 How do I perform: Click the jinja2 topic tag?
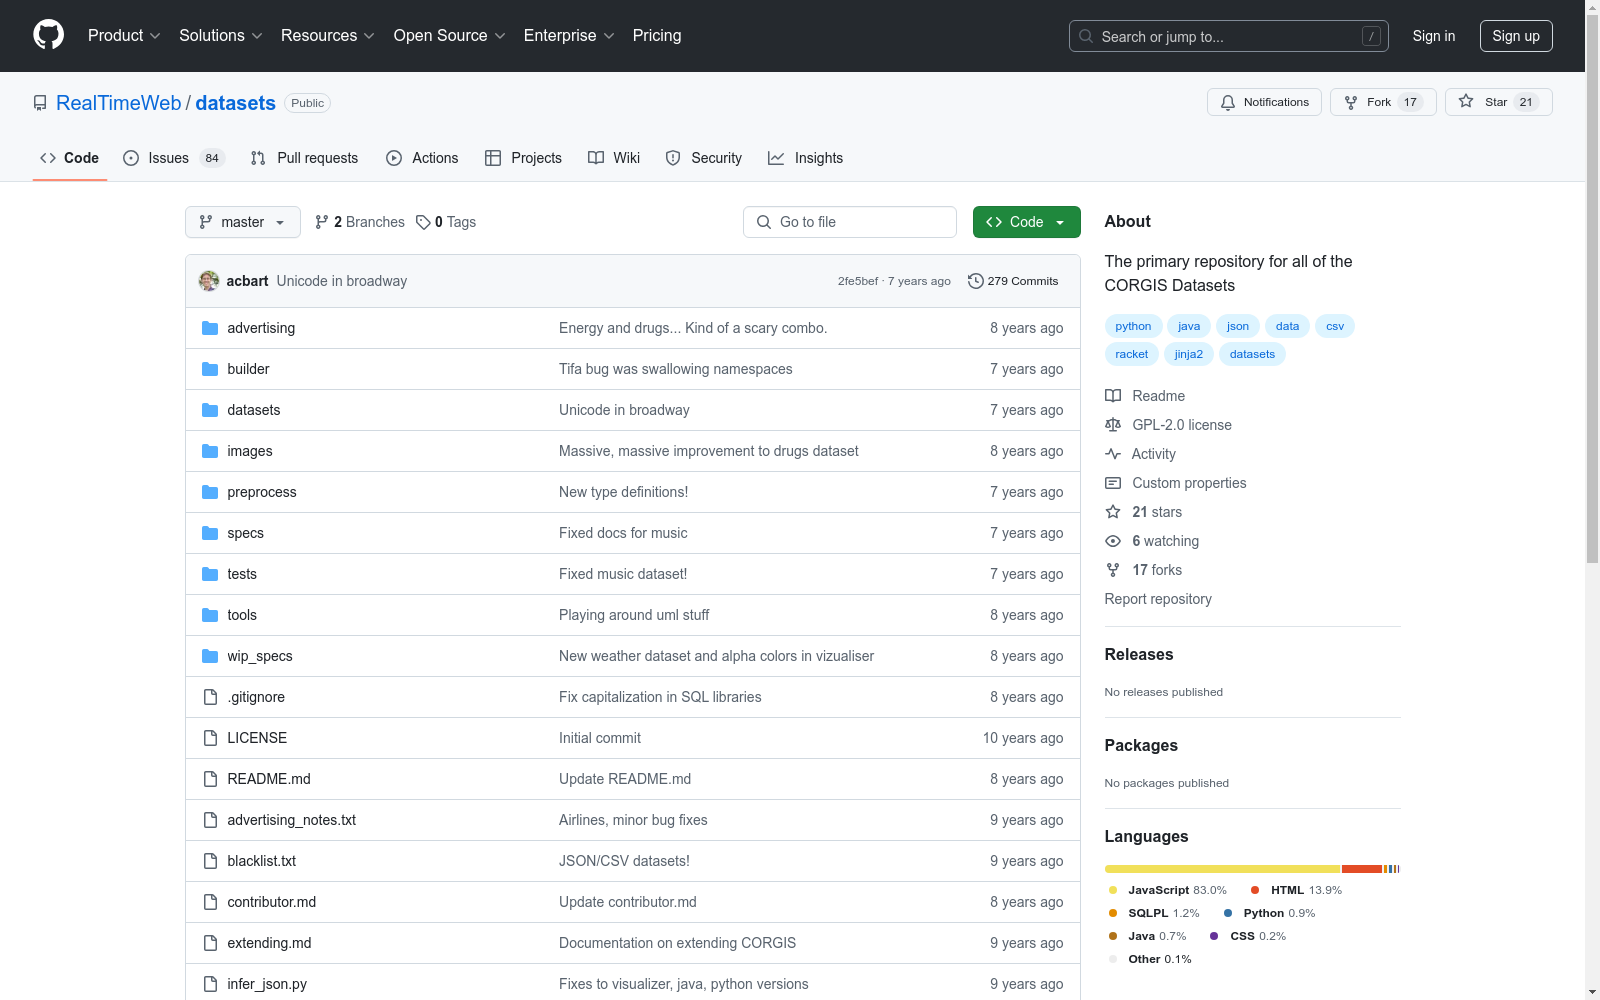click(x=1189, y=354)
